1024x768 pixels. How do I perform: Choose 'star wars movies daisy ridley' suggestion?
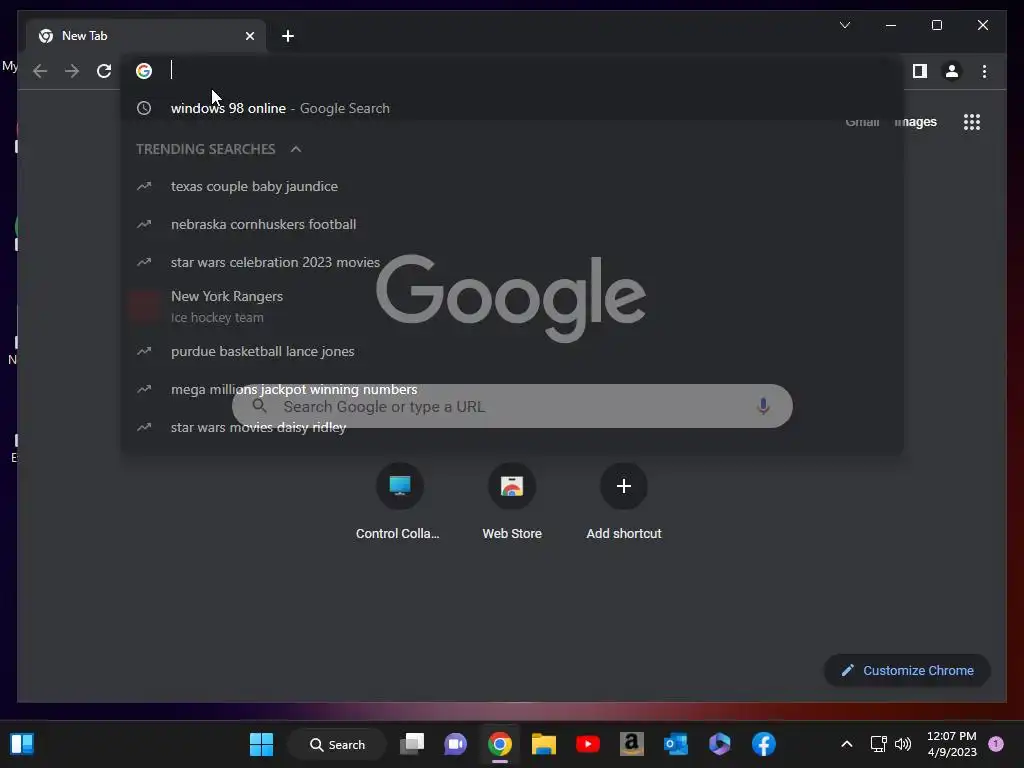point(513,428)
